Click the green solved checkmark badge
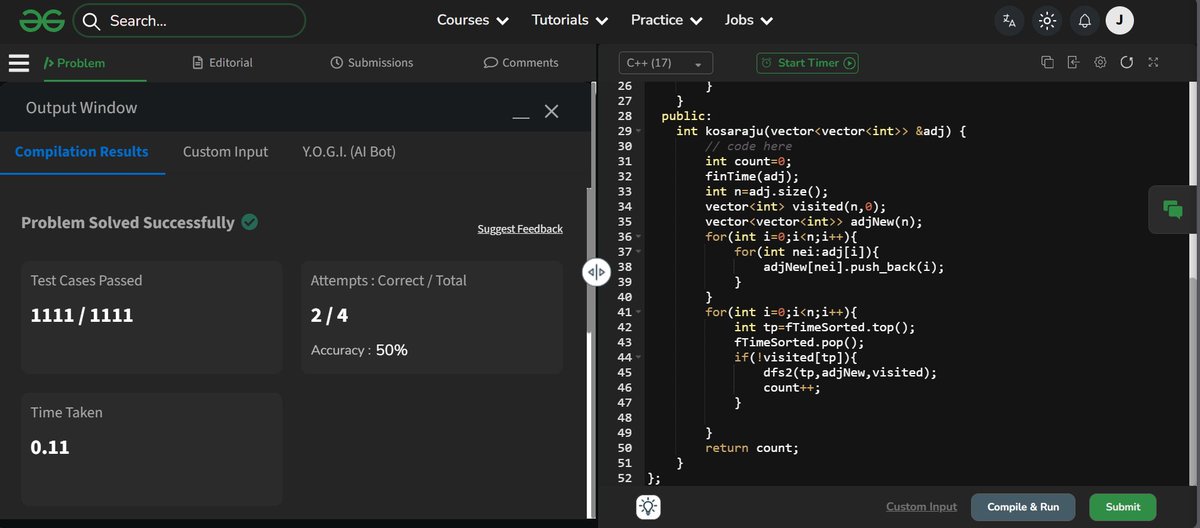This screenshot has width=1200, height=528. pos(250,222)
